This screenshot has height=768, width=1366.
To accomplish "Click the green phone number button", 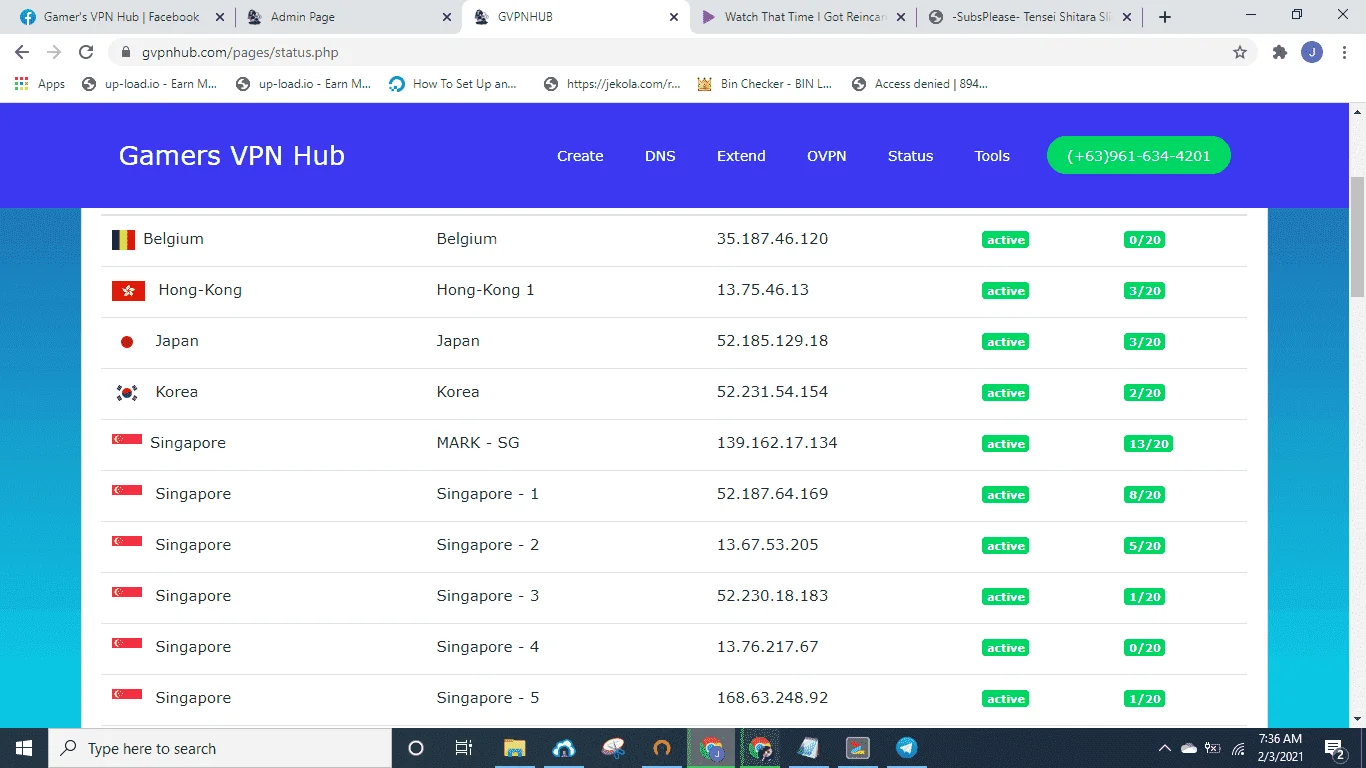I will pos(1139,155).
